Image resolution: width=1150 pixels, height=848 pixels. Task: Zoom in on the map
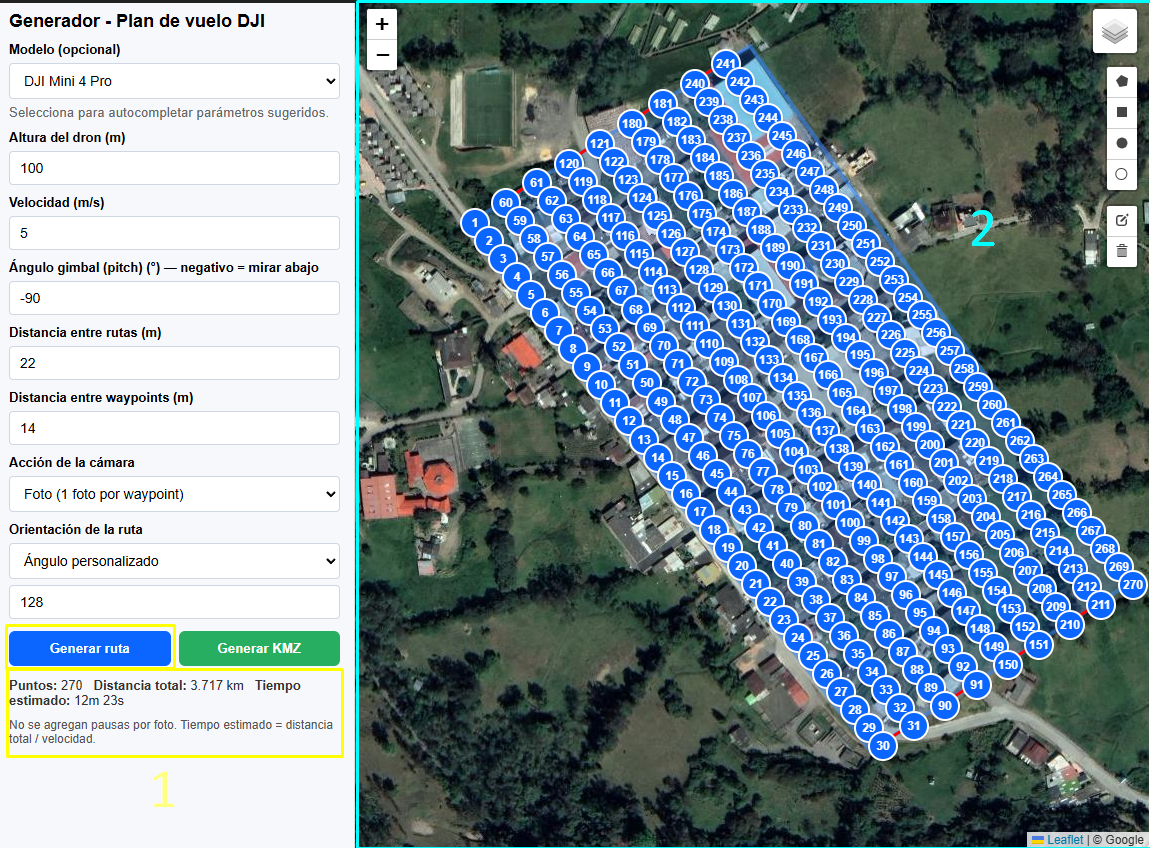coord(382,24)
